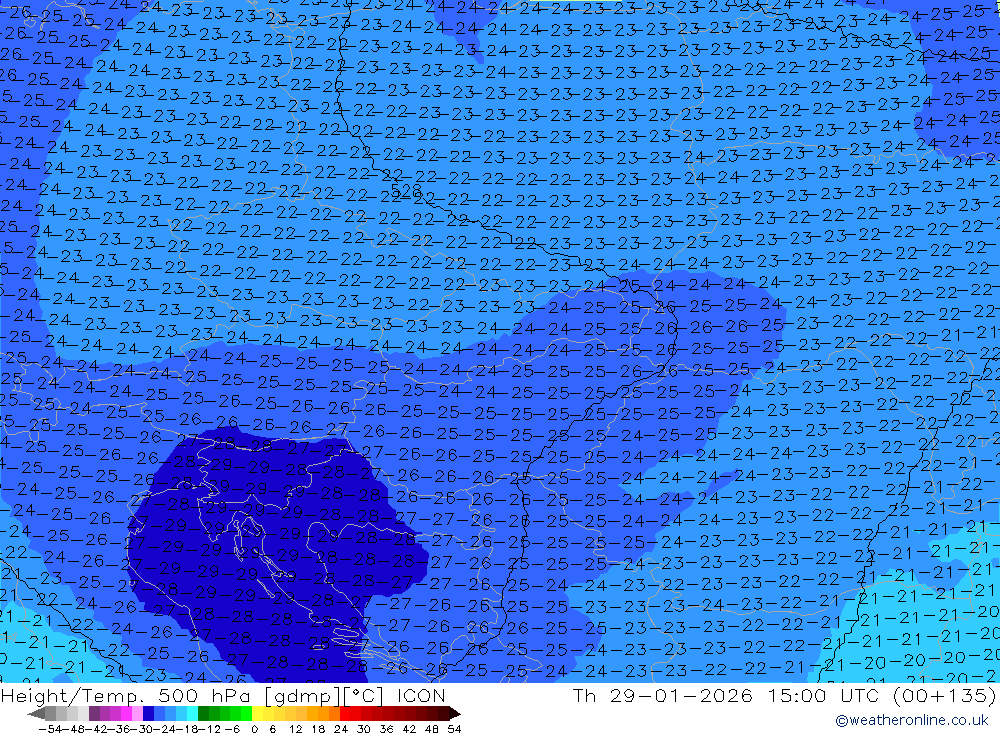Click the '-54' legend scale label
This screenshot has width=1000, height=733.
[x=50, y=729]
